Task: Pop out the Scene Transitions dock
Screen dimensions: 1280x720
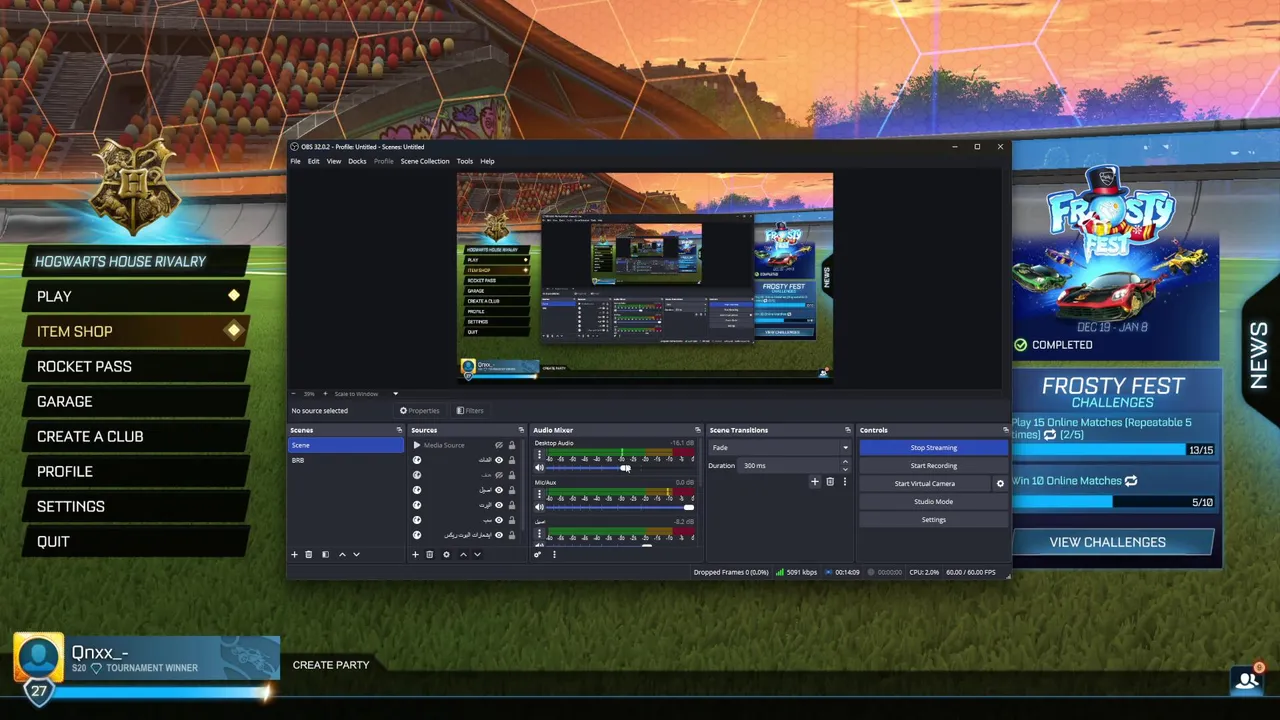Action: [847, 430]
